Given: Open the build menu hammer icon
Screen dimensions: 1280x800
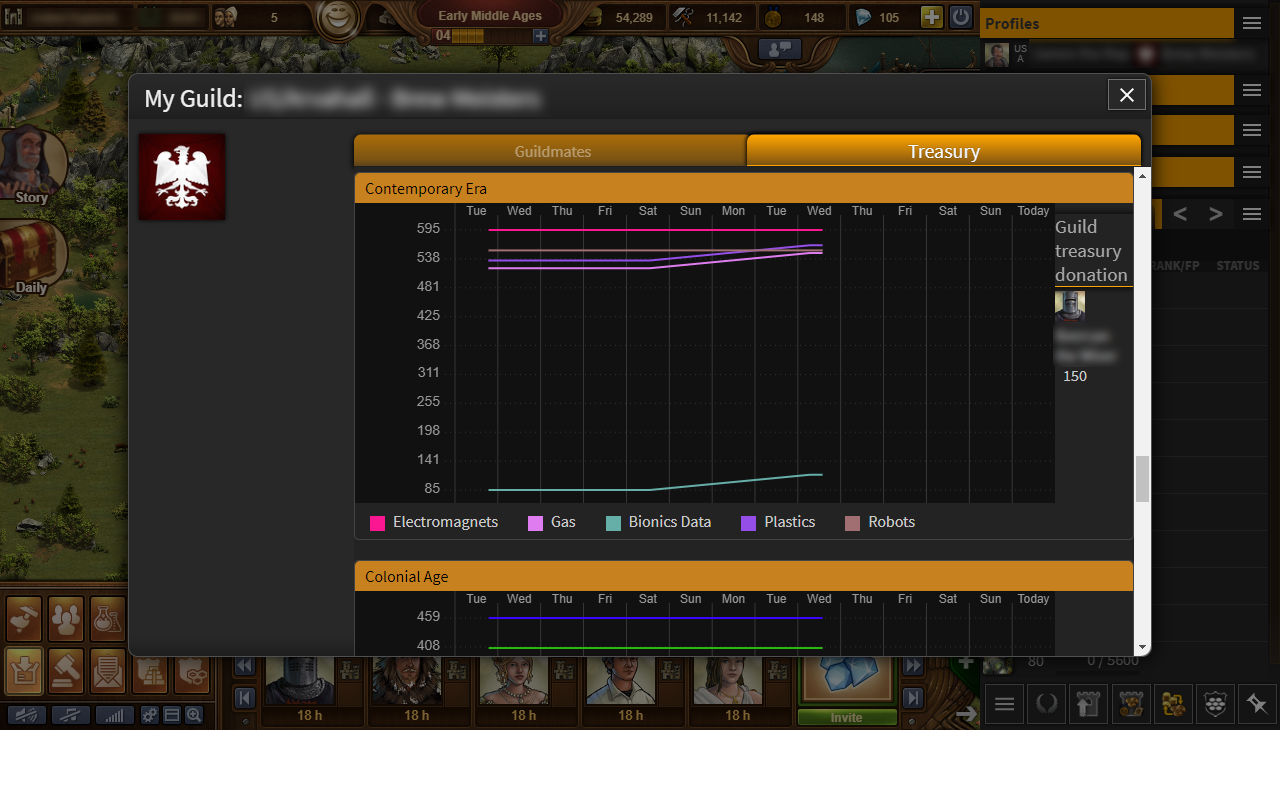Looking at the screenshot, I should pos(24,620).
